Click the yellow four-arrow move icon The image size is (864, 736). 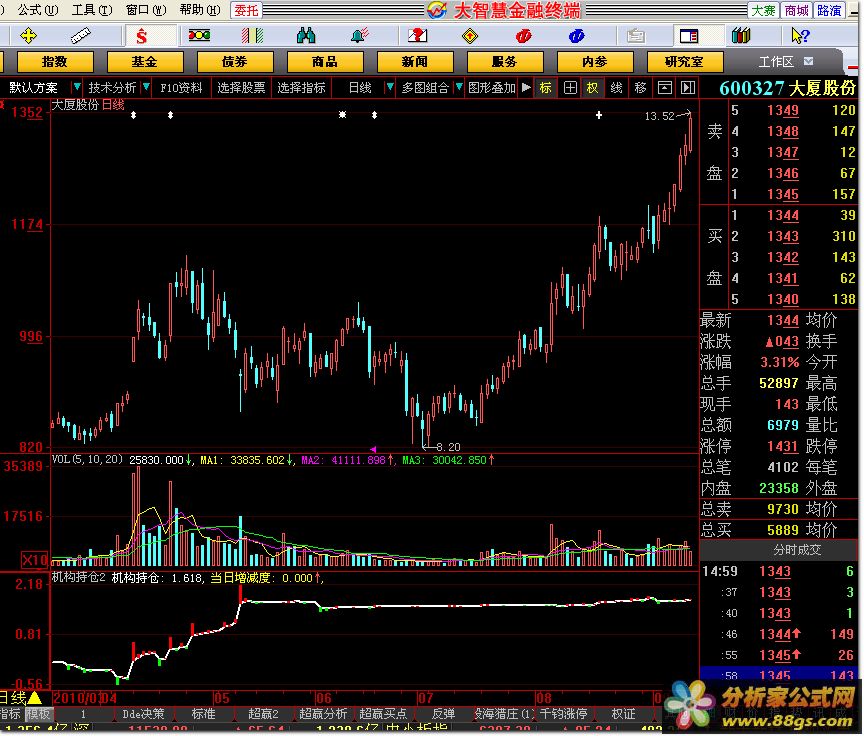click(x=28, y=36)
